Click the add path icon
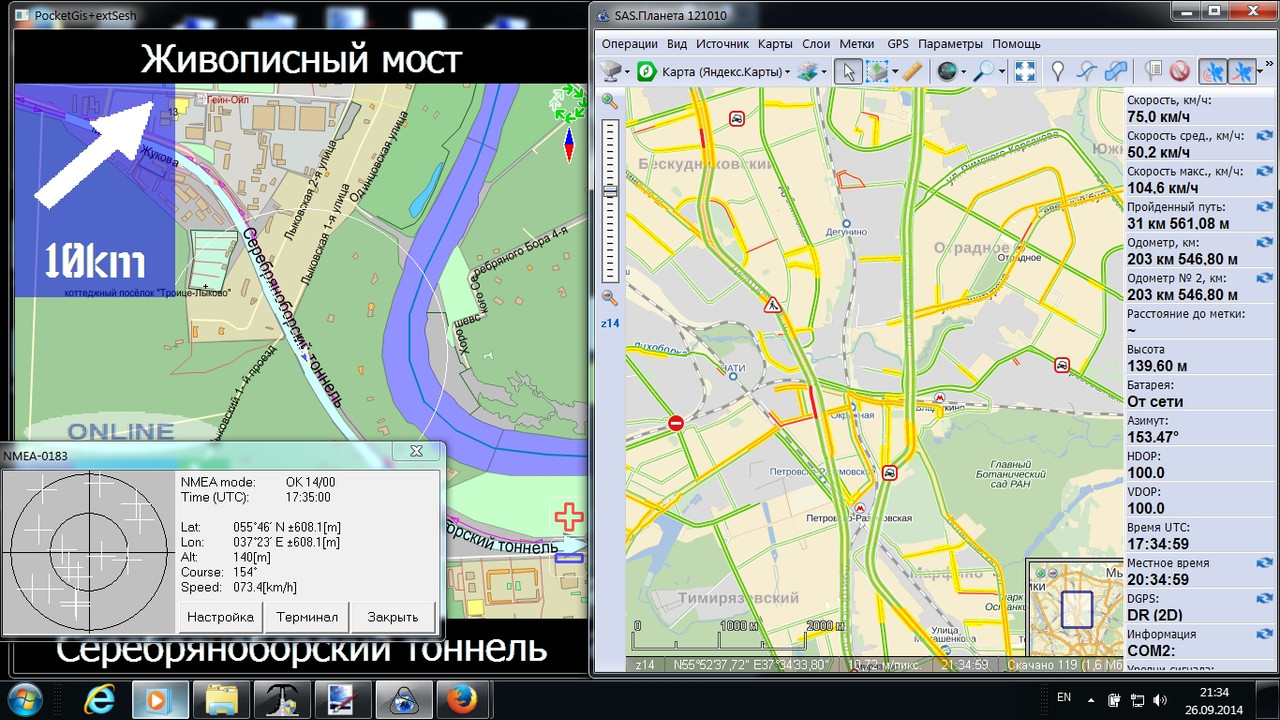Screen dimensions: 1280x720 pos(1087,72)
